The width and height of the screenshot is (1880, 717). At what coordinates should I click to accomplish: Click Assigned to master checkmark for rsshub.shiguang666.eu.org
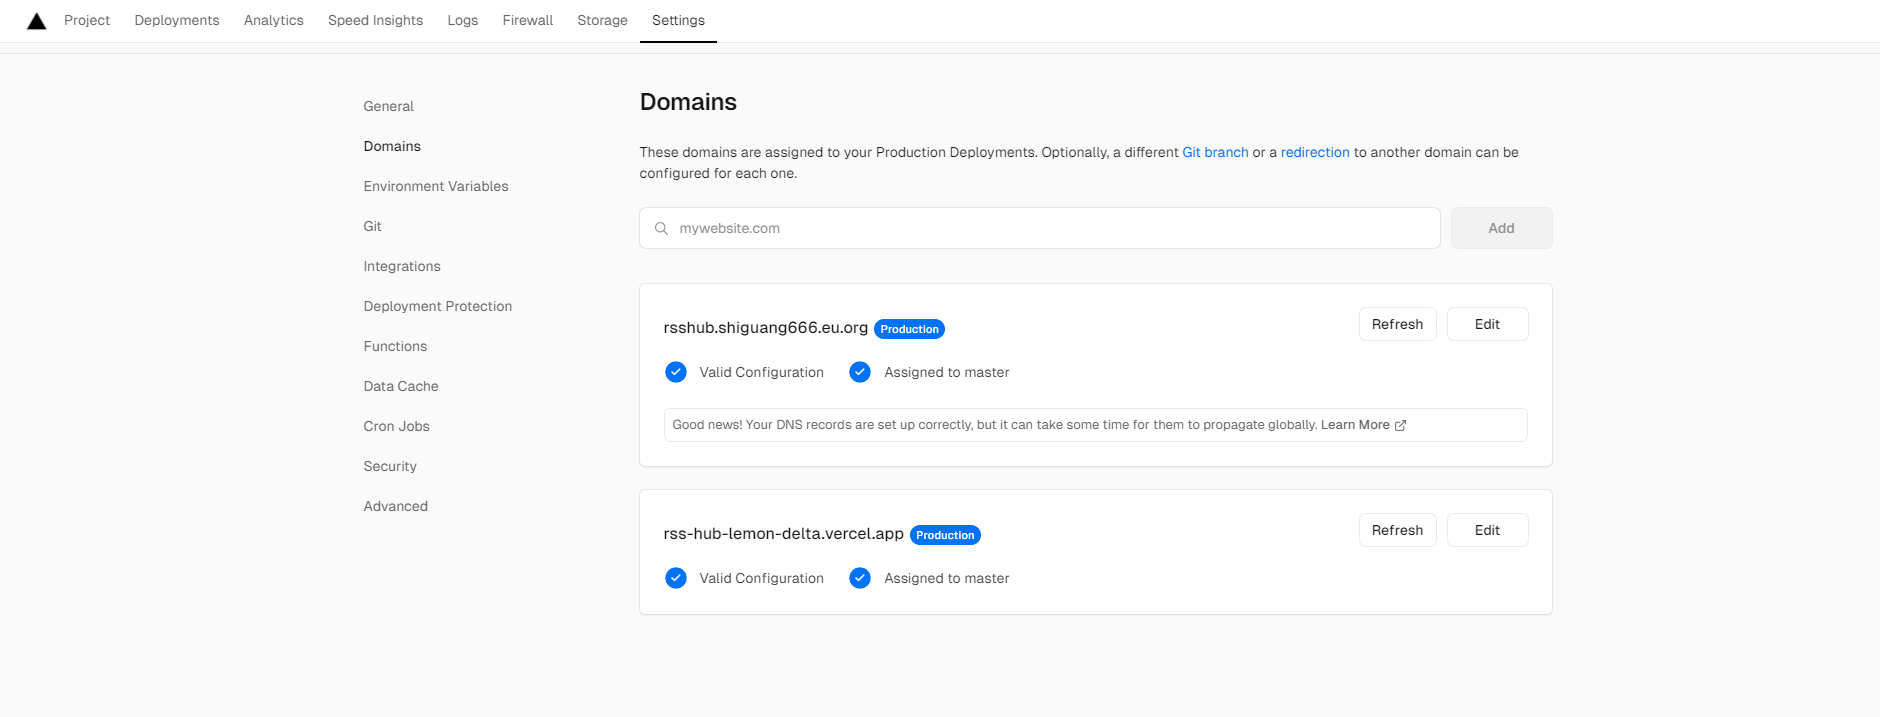coord(860,372)
